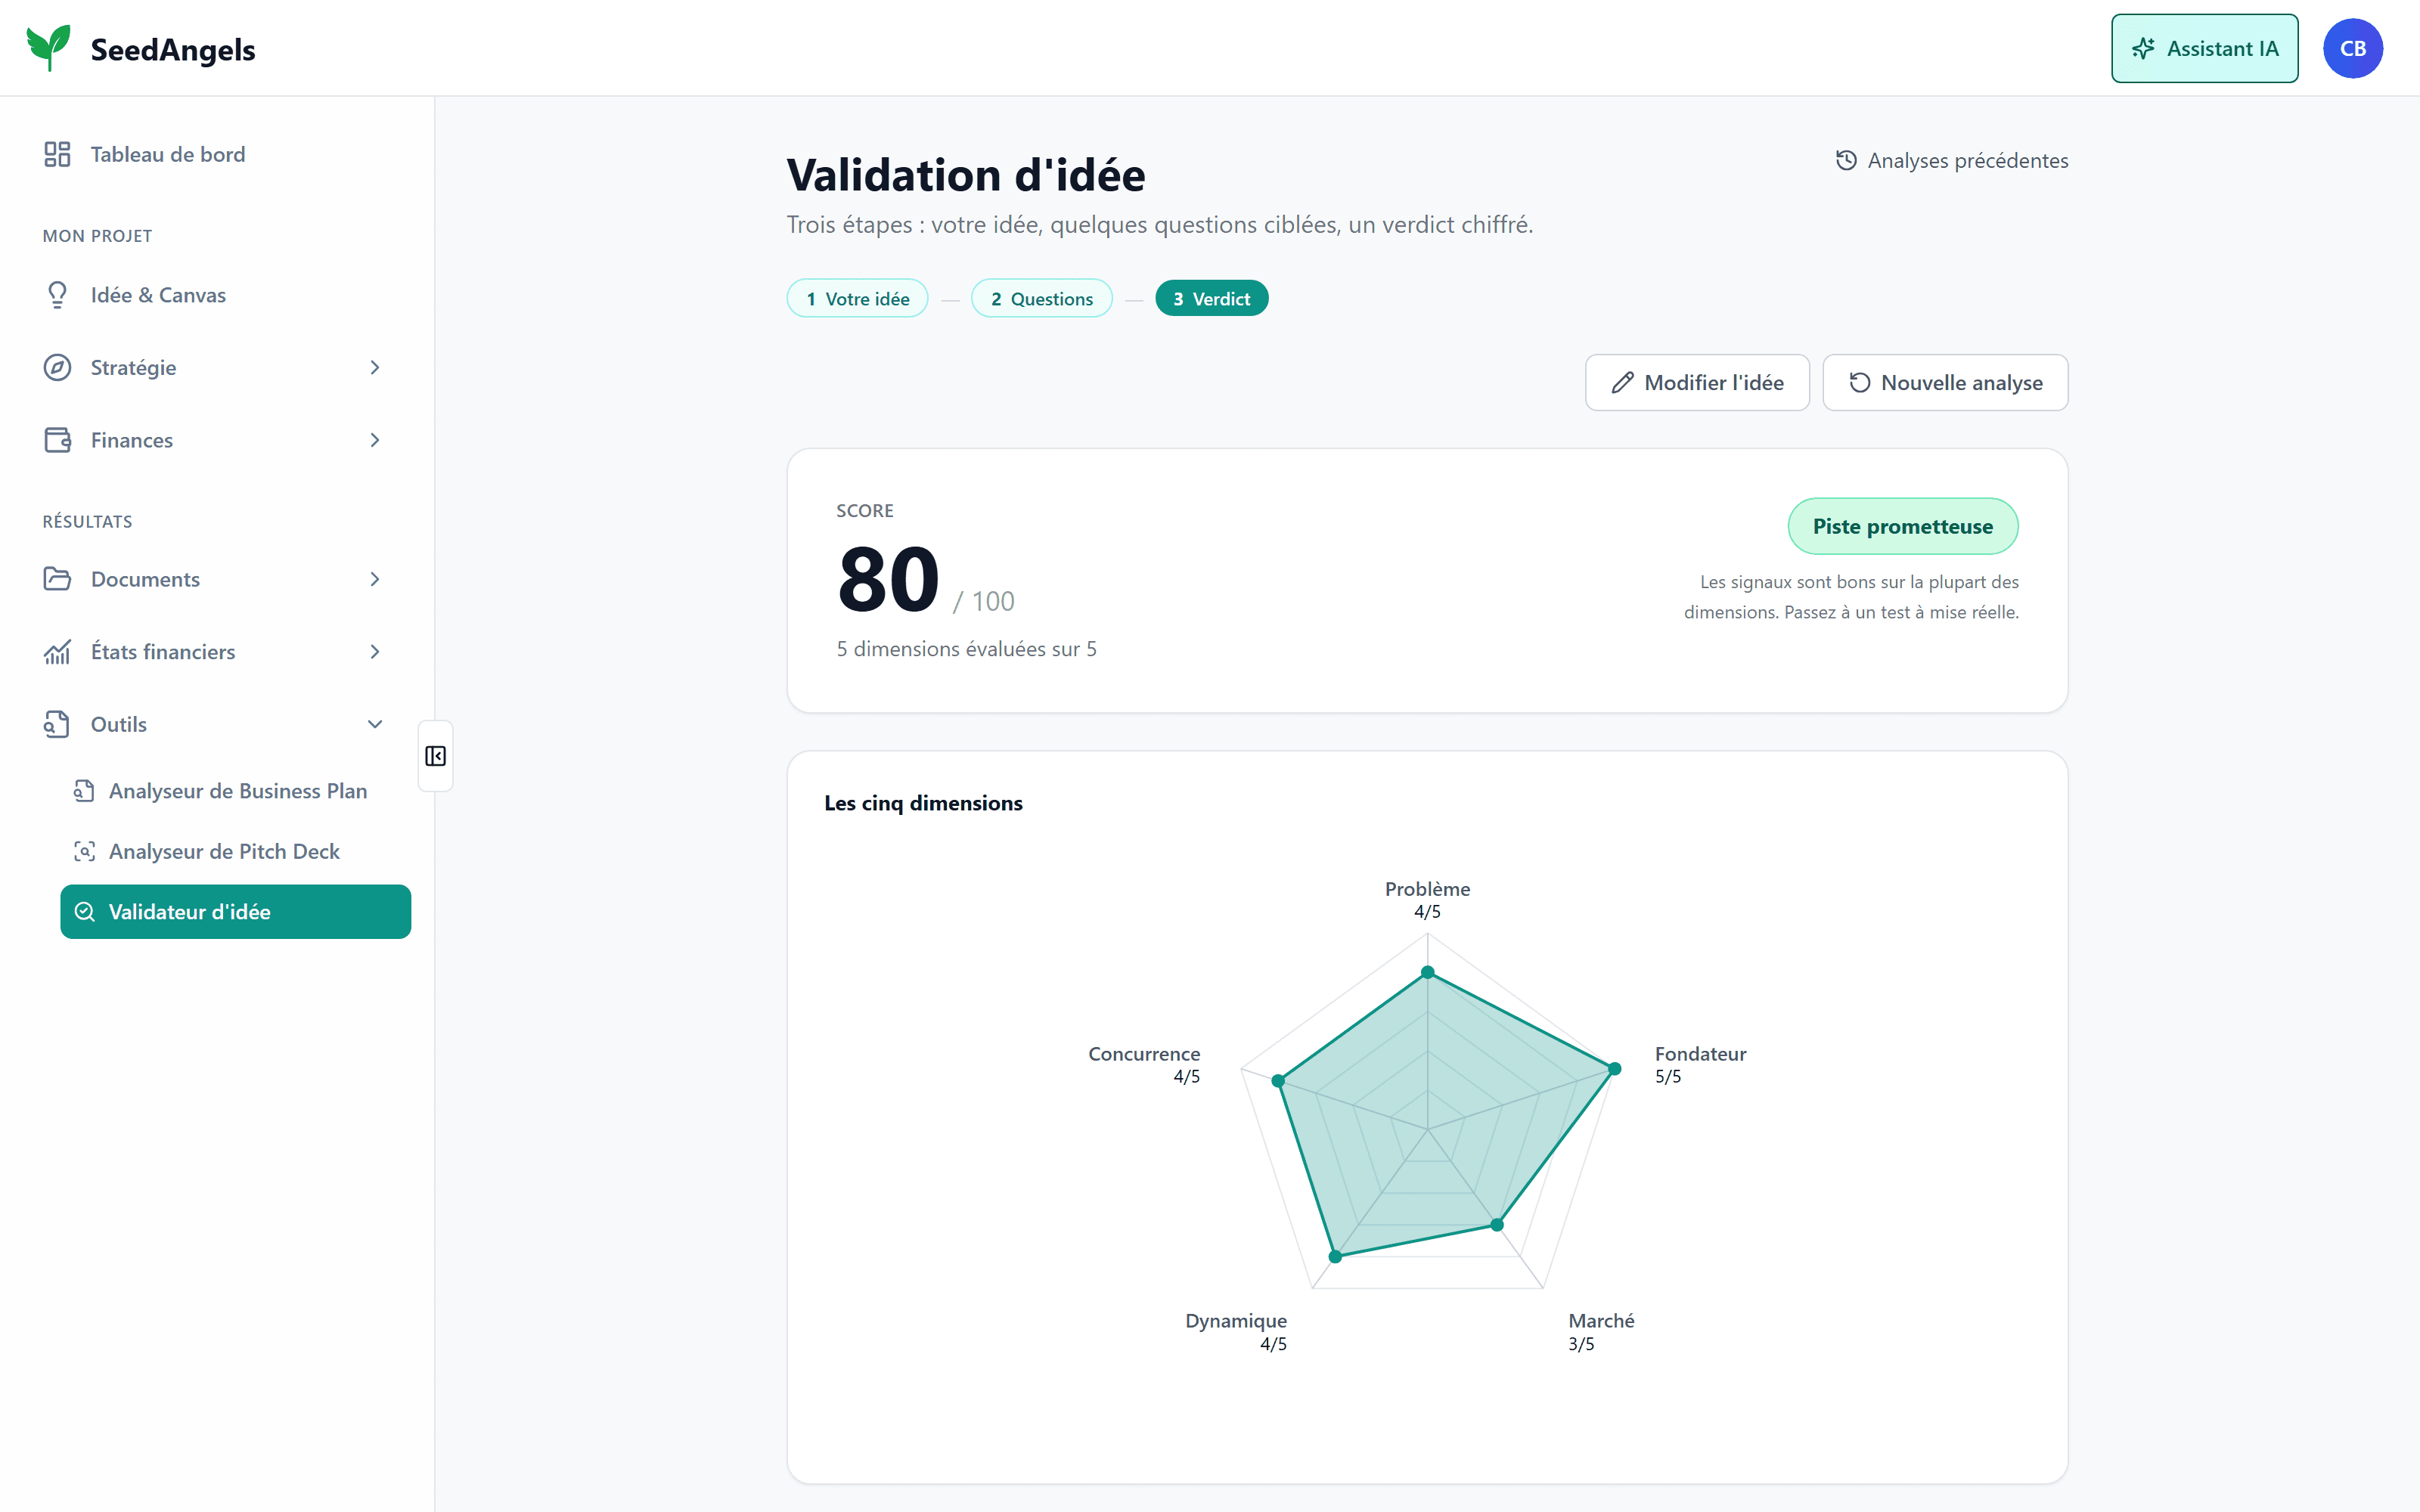Click the Problème 4/5 radar label
Image resolution: width=2420 pixels, height=1512 pixels.
click(1427, 900)
